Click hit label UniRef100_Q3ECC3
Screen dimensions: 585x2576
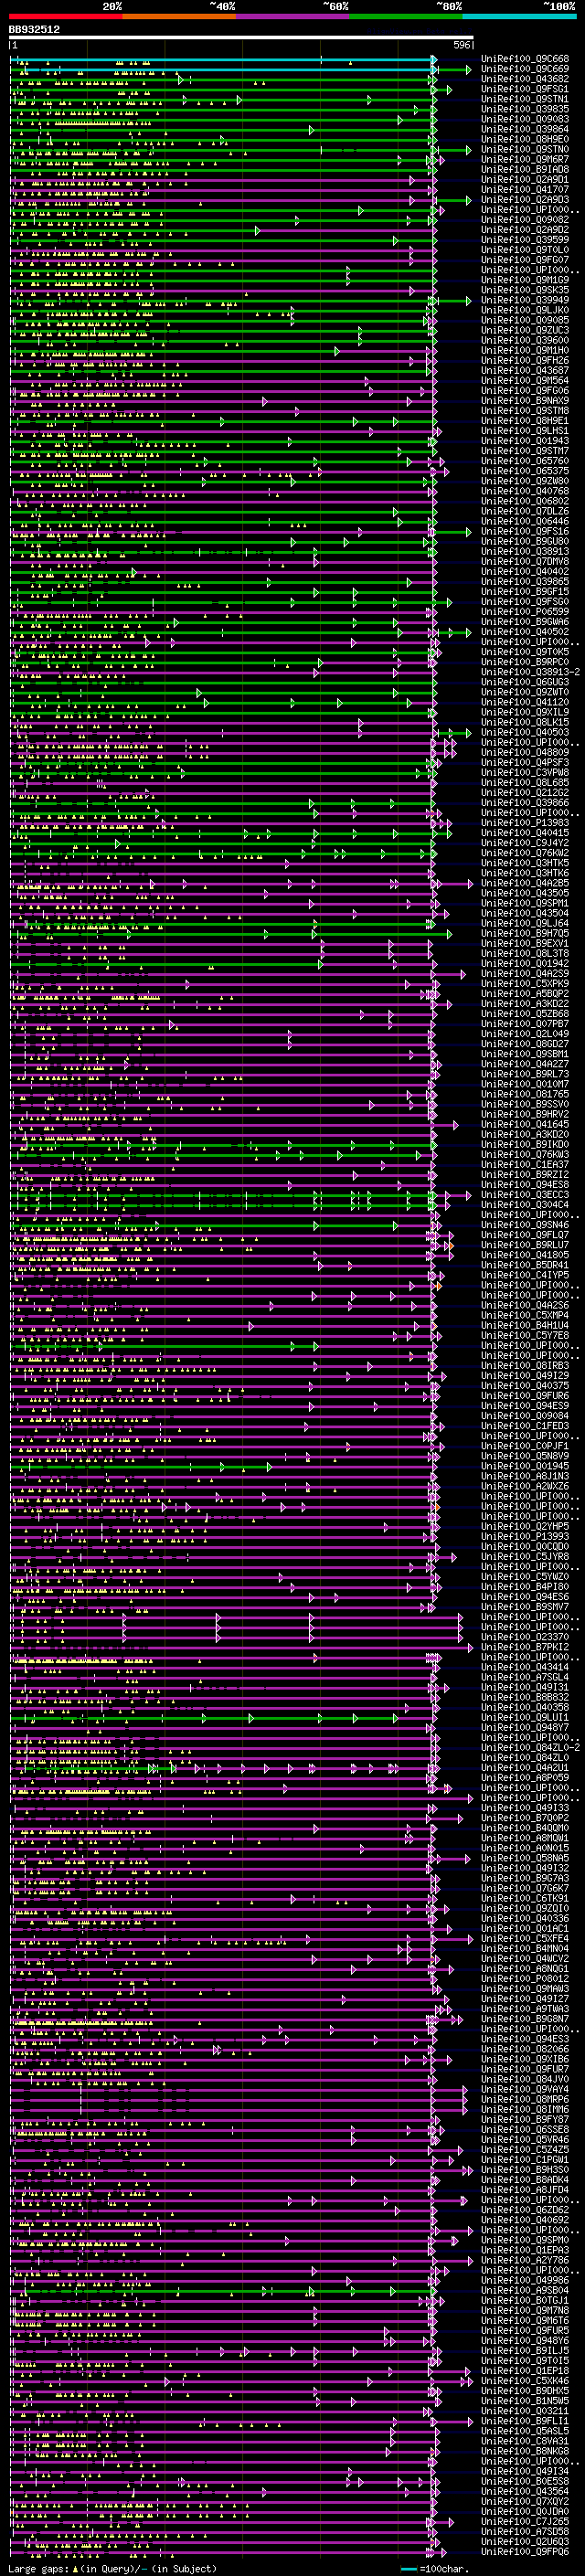click(x=525, y=1194)
